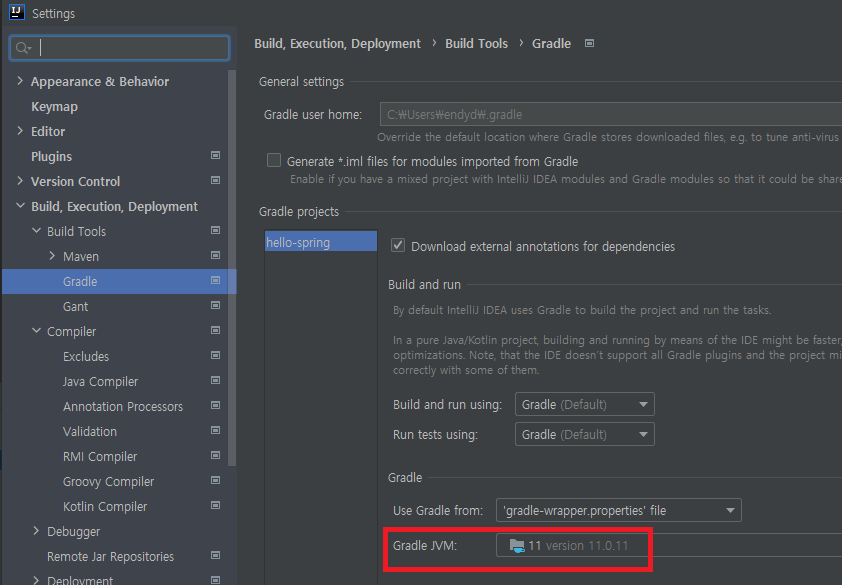842x585 pixels.
Task: Open Plugins settings page
Action: click(52, 157)
